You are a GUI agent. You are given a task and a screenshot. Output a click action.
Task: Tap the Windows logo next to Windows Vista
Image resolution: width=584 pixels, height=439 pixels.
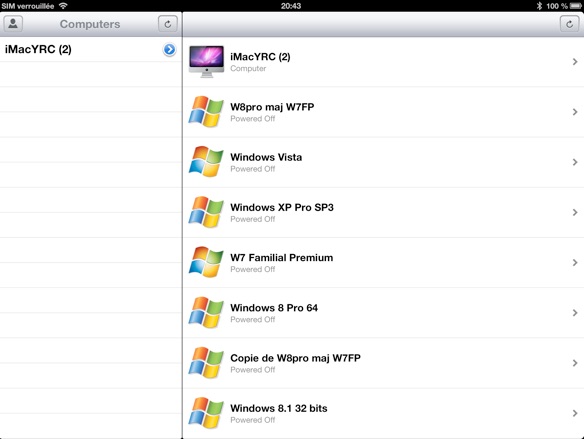(206, 162)
